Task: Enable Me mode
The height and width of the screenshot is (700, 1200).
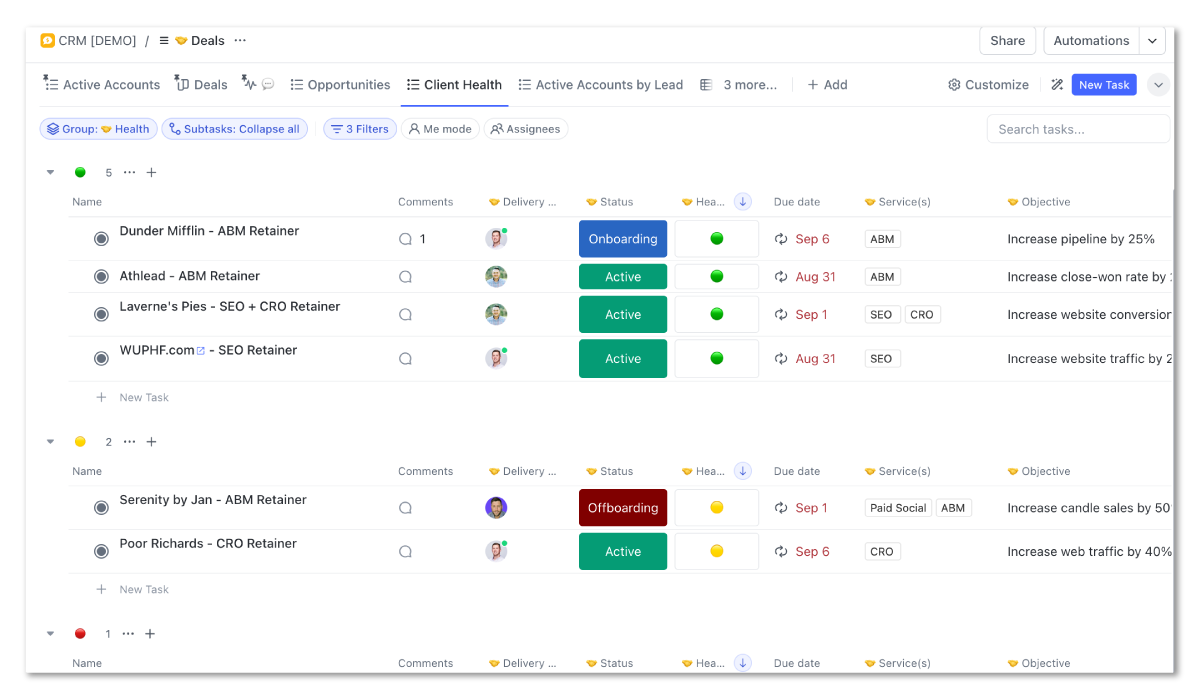Action: coord(440,128)
